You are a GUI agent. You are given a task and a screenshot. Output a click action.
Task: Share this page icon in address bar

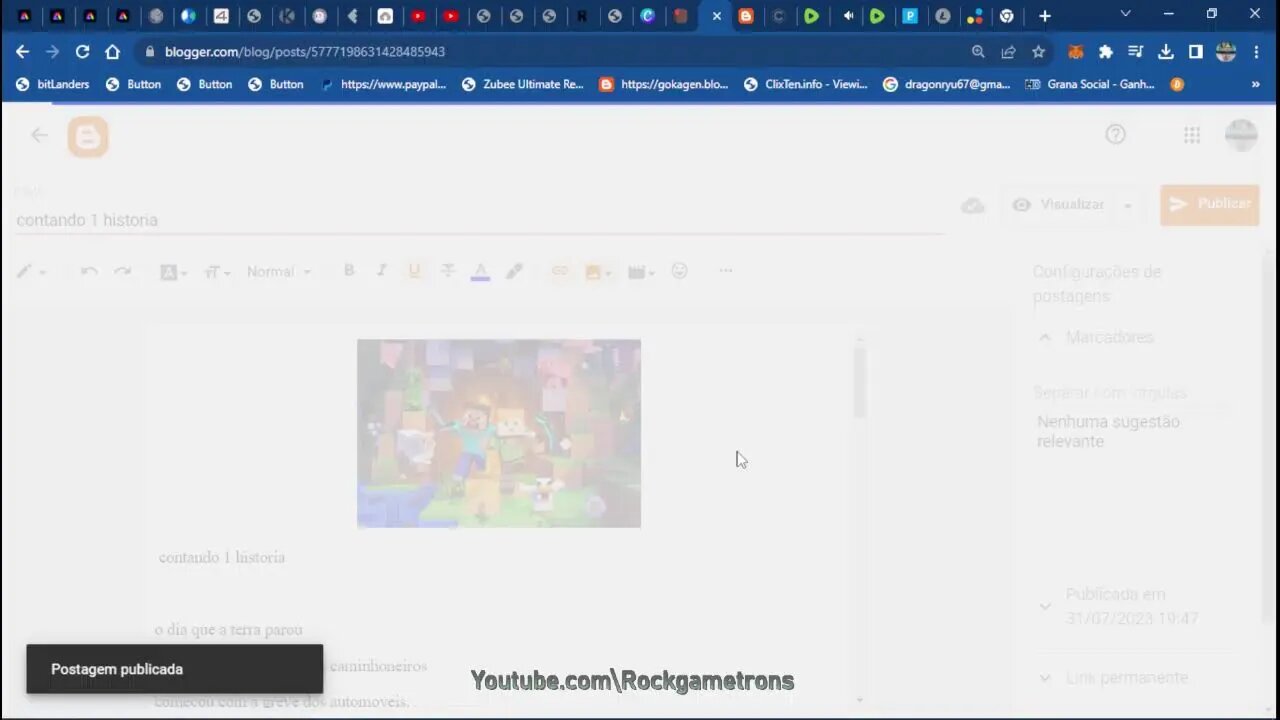[x=1008, y=52]
